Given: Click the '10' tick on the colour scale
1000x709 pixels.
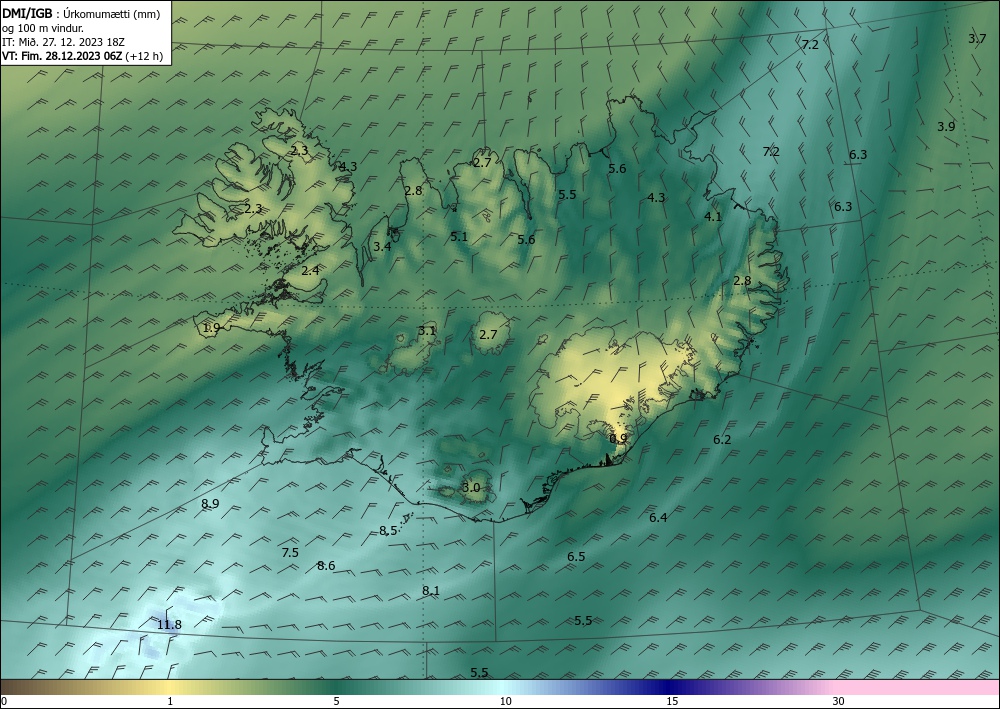Looking at the screenshot, I should [x=505, y=701].
